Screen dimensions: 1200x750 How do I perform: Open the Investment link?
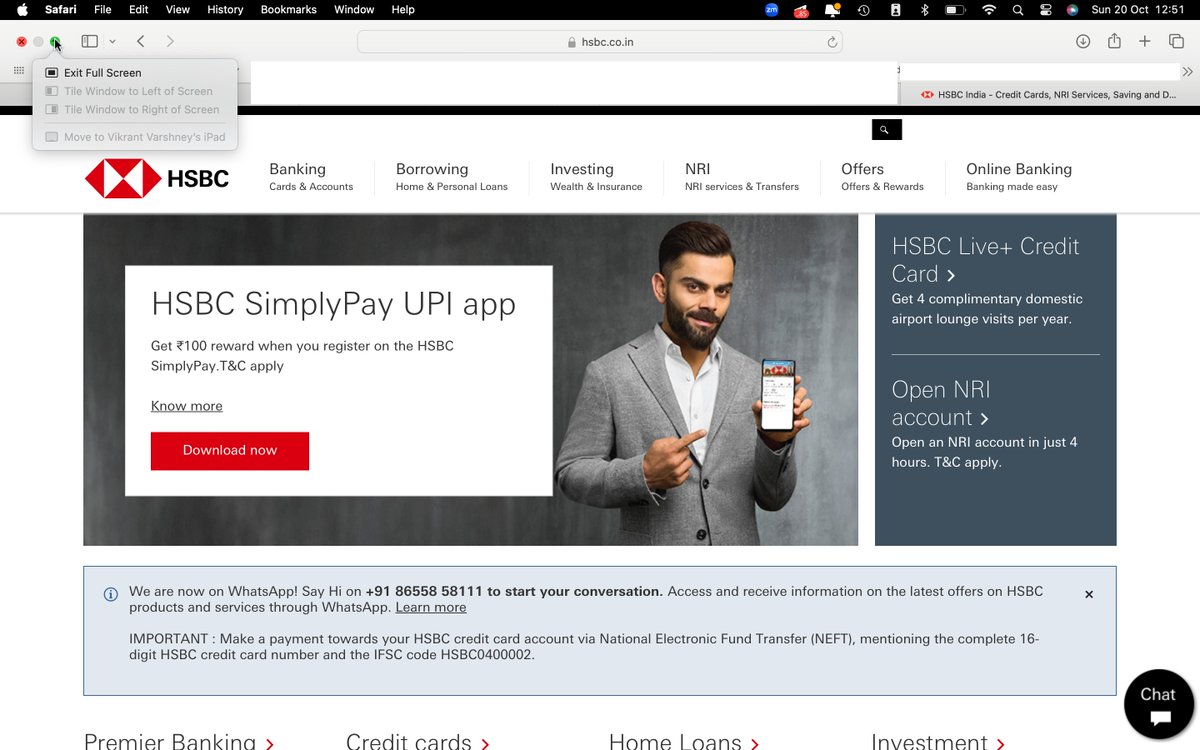(938, 741)
